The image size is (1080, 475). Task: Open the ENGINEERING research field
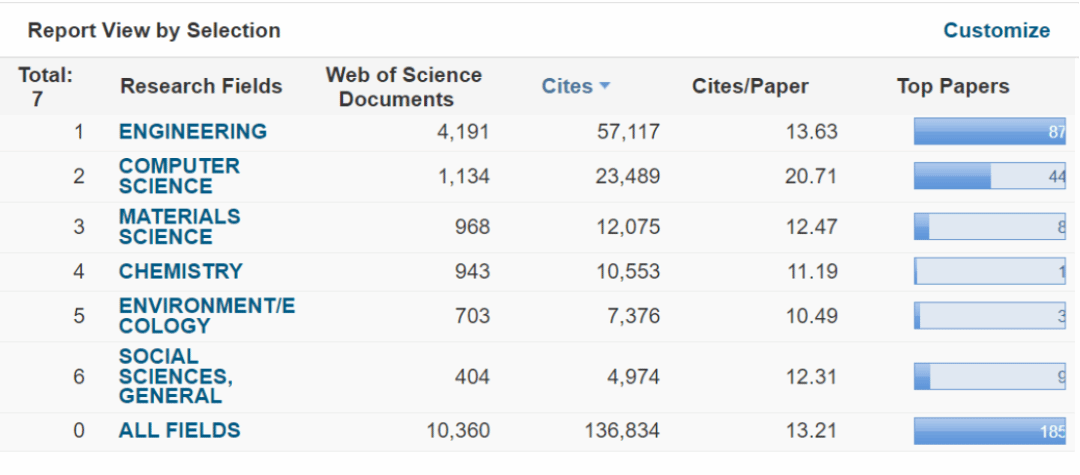tap(192, 131)
